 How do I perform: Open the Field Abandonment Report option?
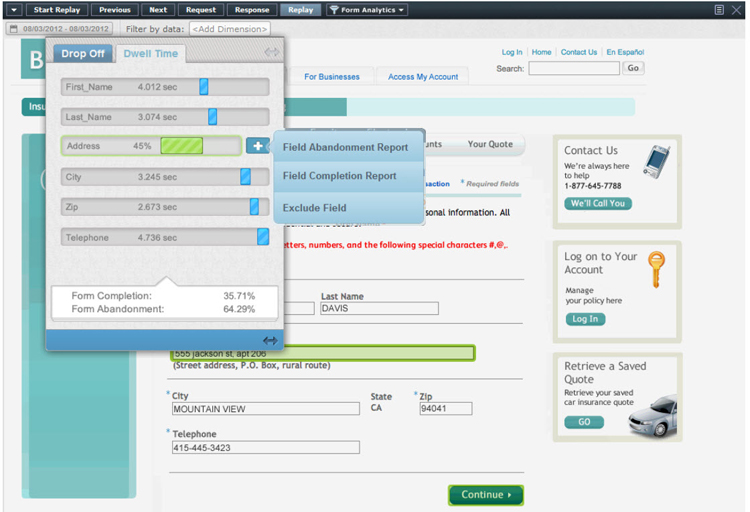345,147
